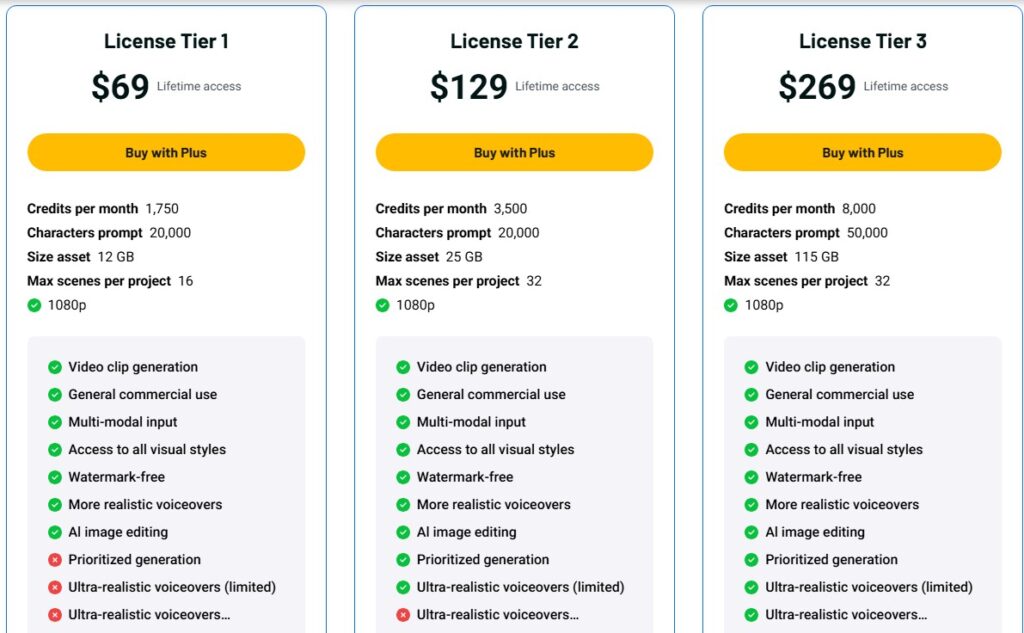Click green check next to Tier 1 AI image editing

(x=55, y=532)
